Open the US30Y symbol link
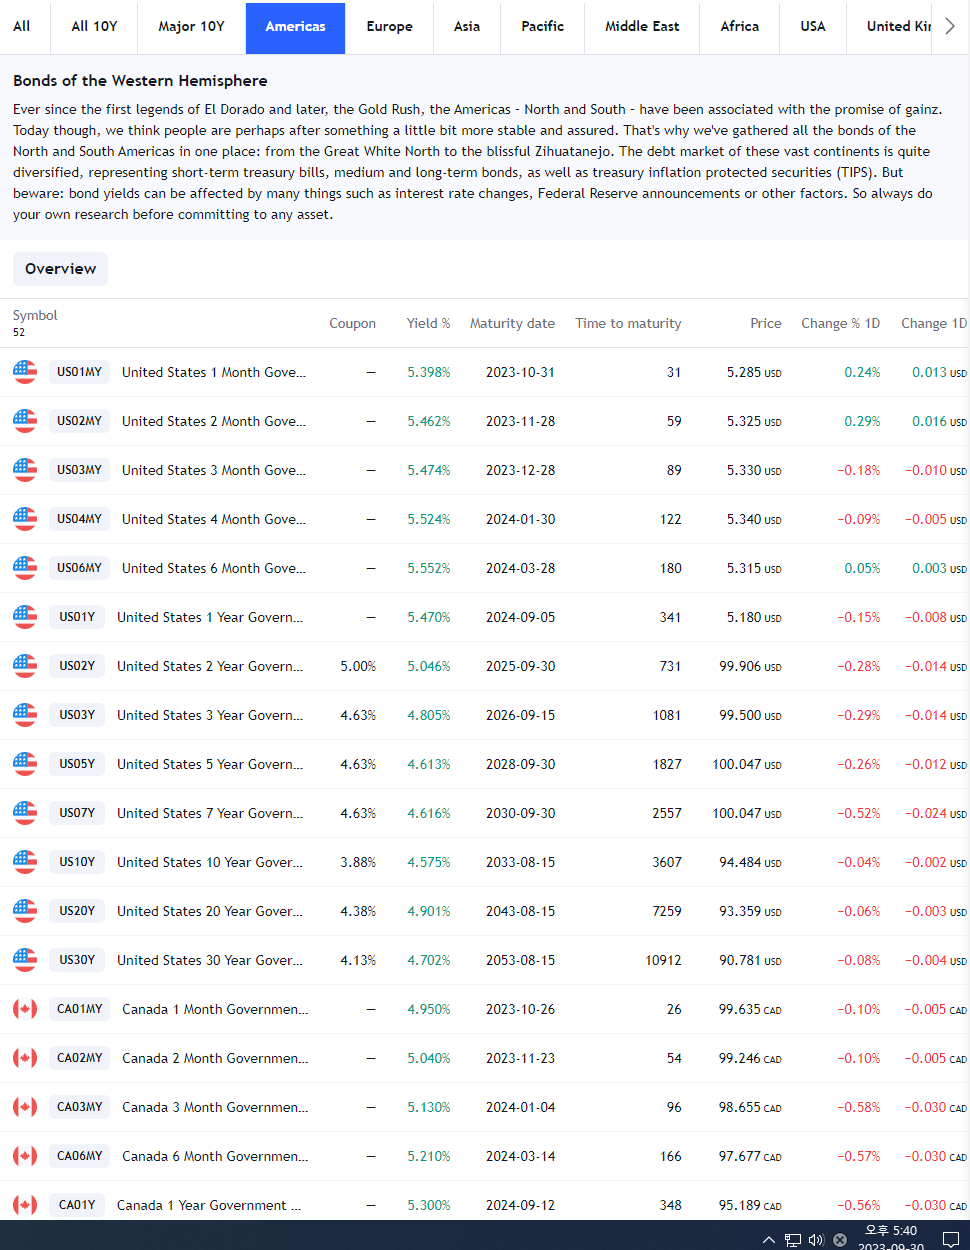This screenshot has height=1250, width=970. tap(77, 960)
